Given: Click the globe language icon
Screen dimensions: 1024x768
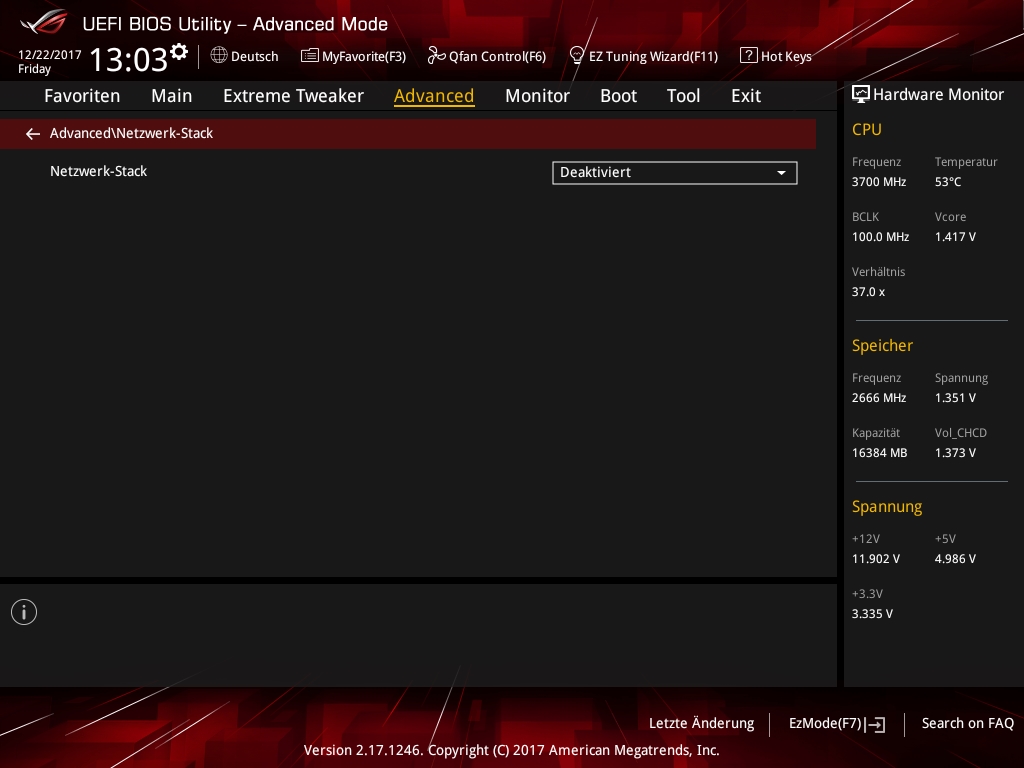Looking at the screenshot, I should click(x=219, y=56).
